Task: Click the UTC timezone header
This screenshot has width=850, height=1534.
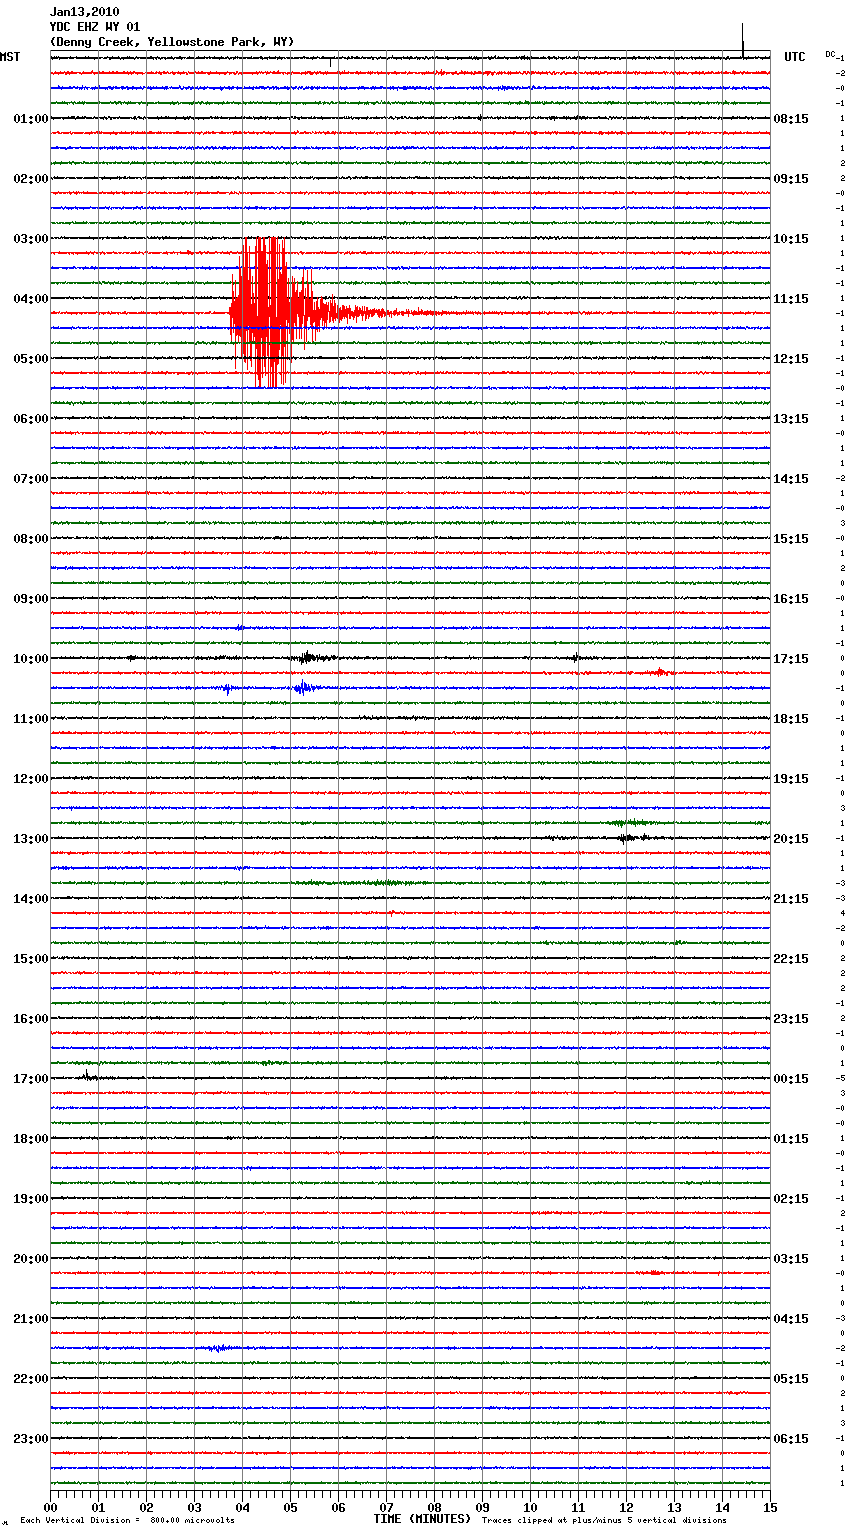Action: (x=795, y=57)
